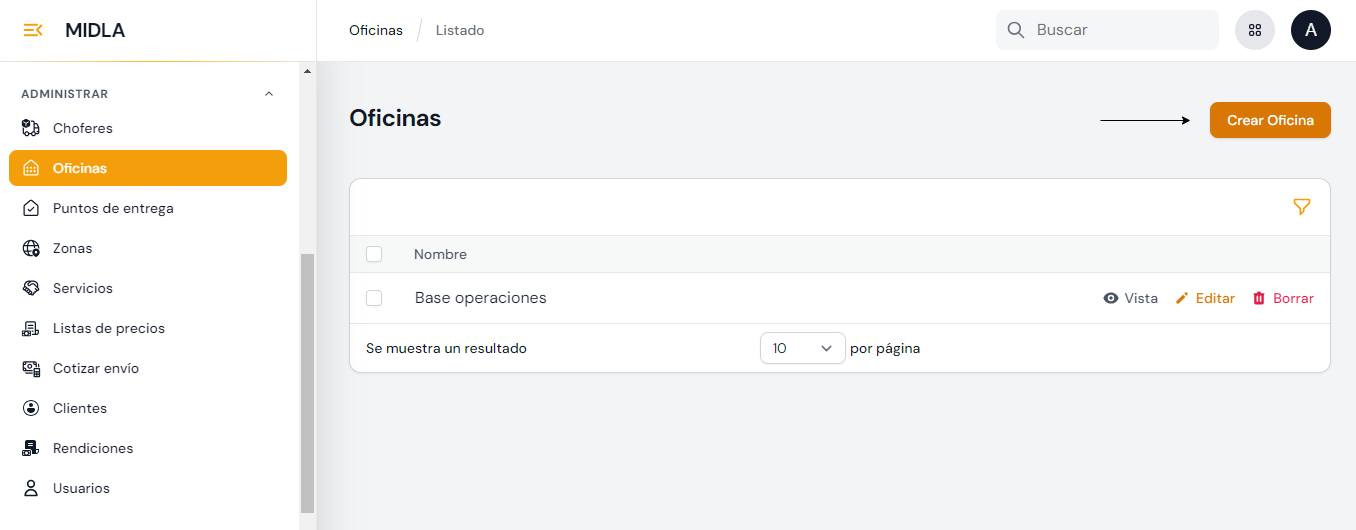Screen dimensions: 1356x530
Task: Open the per page dropdown showing 10
Action: point(802,348)
